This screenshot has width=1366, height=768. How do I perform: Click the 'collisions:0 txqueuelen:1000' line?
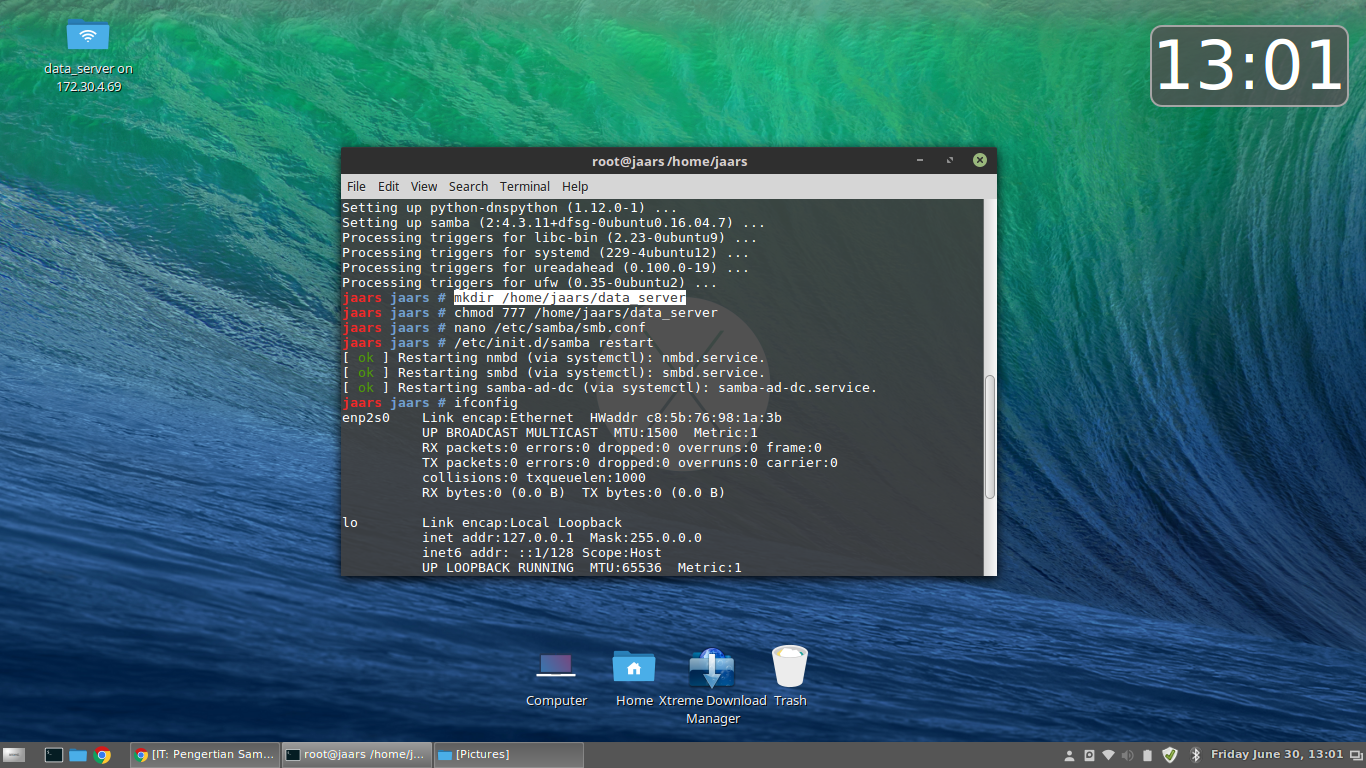pos(534,478)
